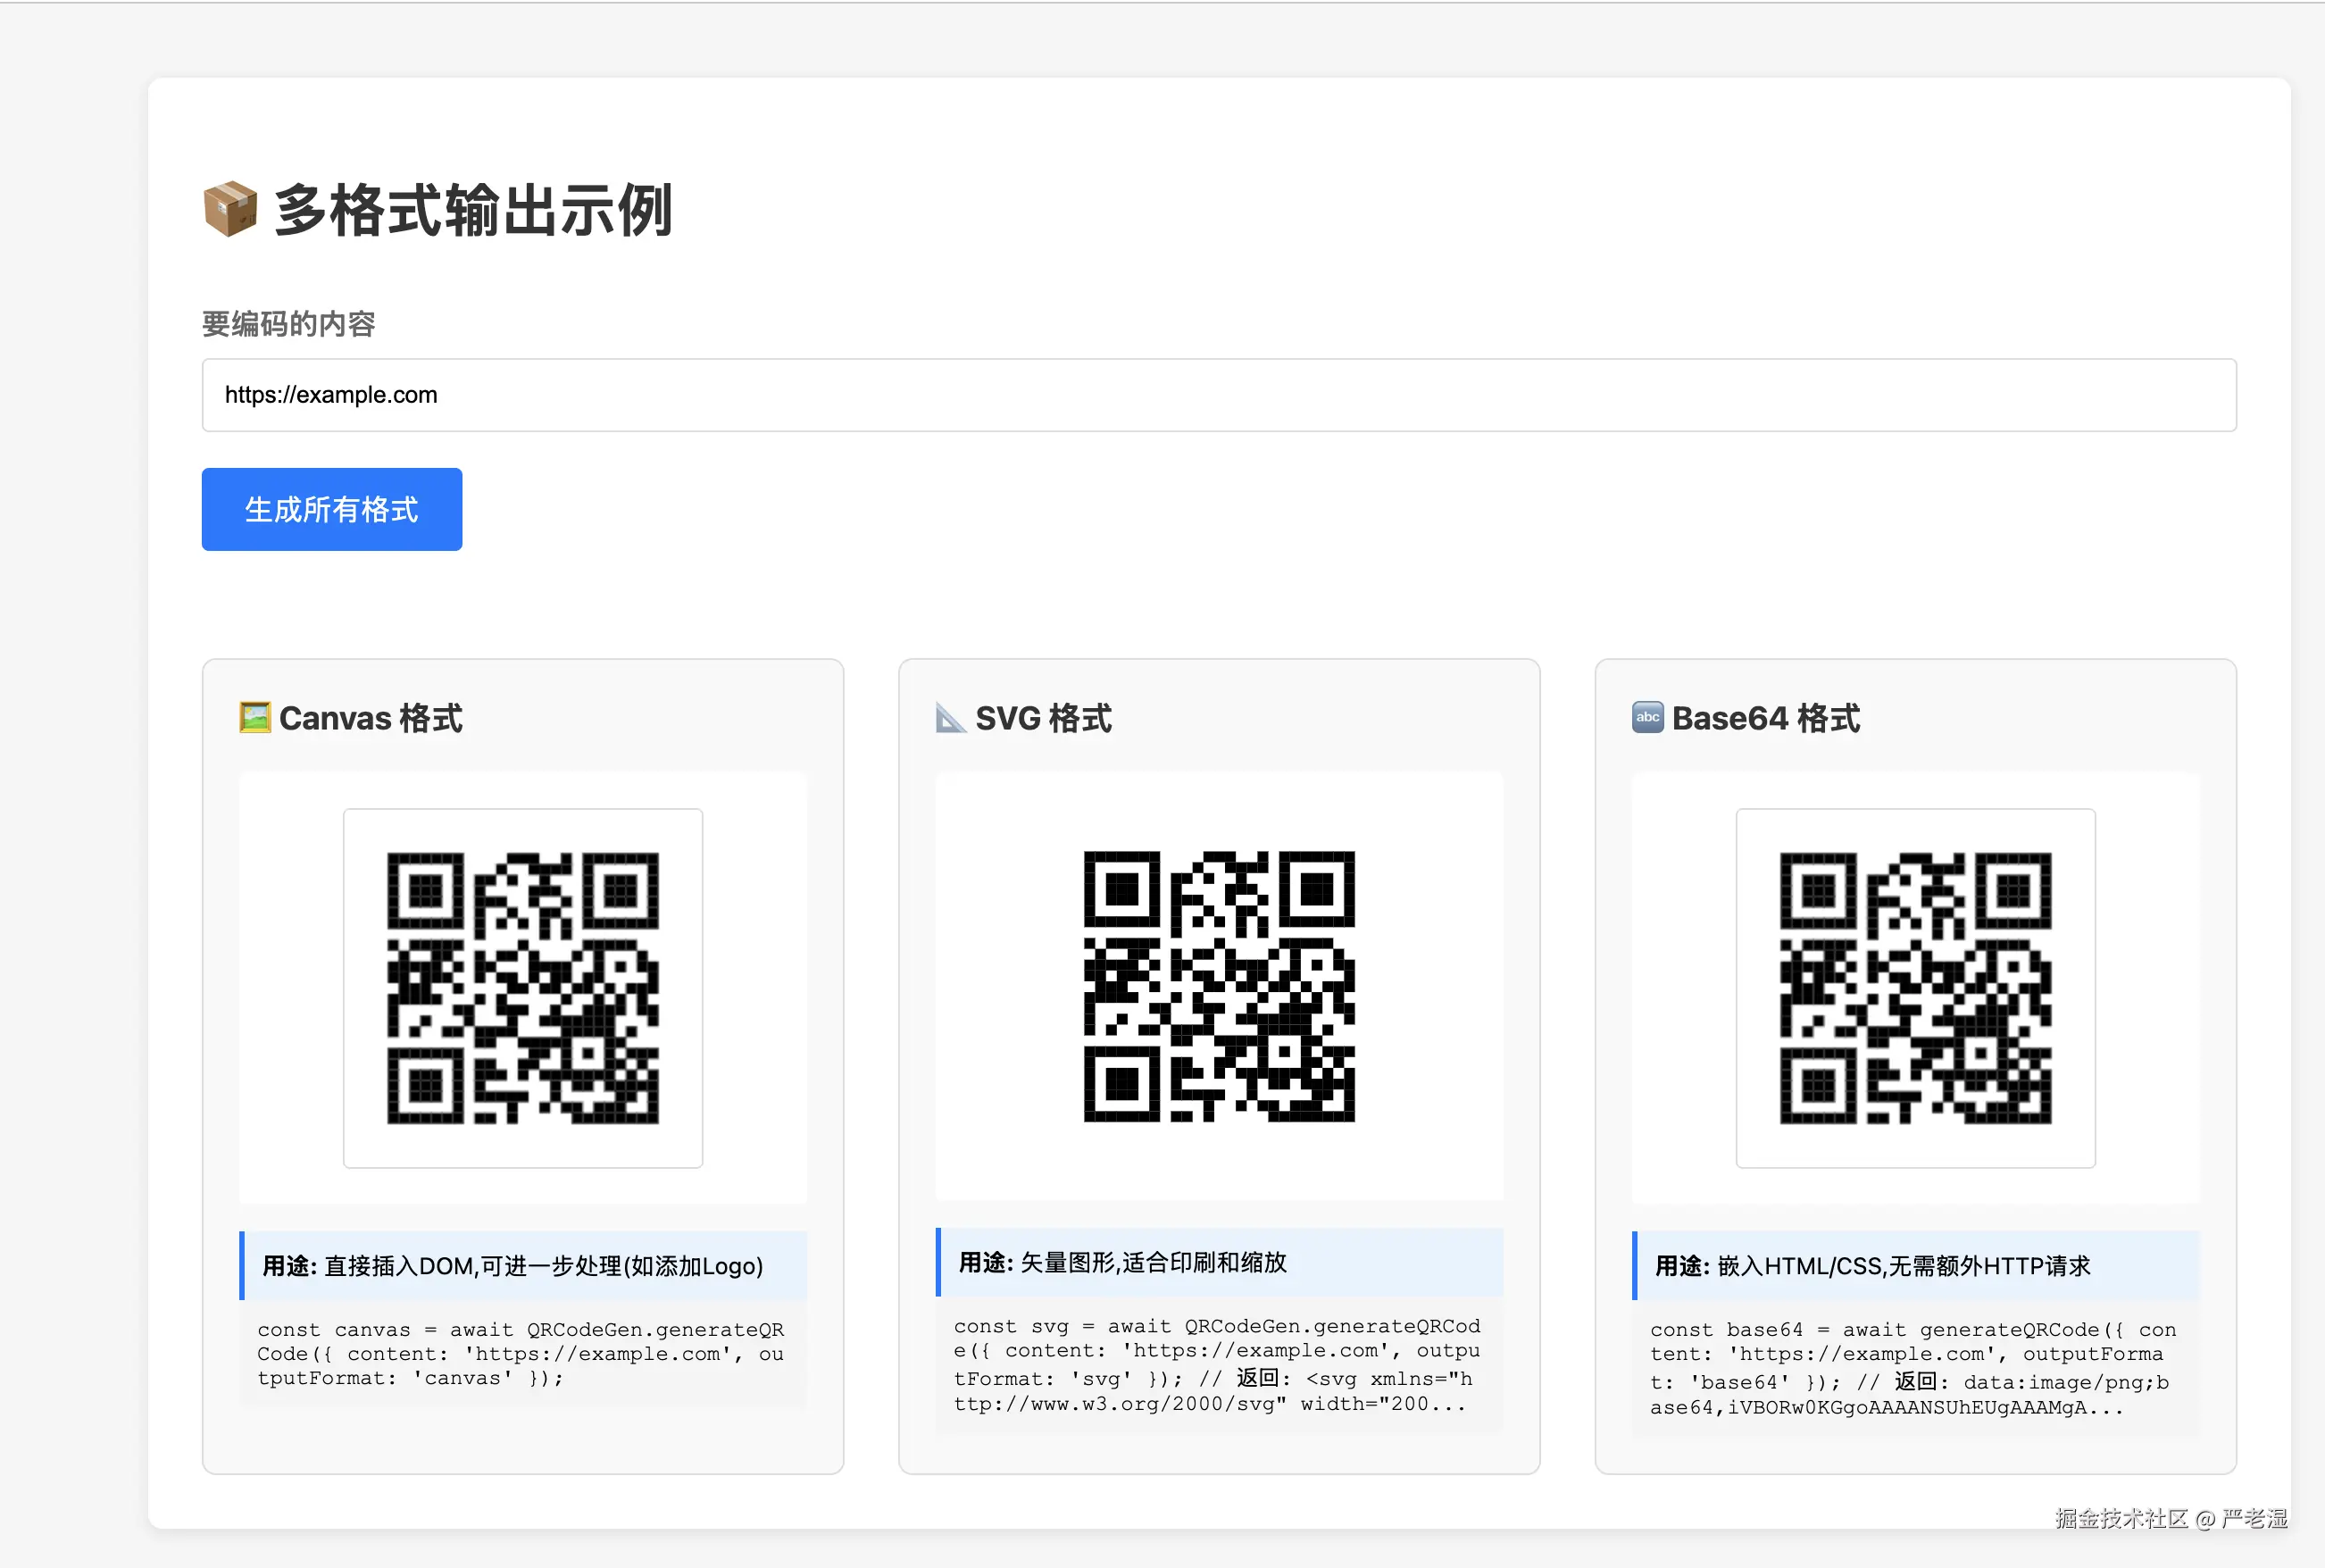
Task: Click the 多格式输出示例 page title
Action: 472,210
